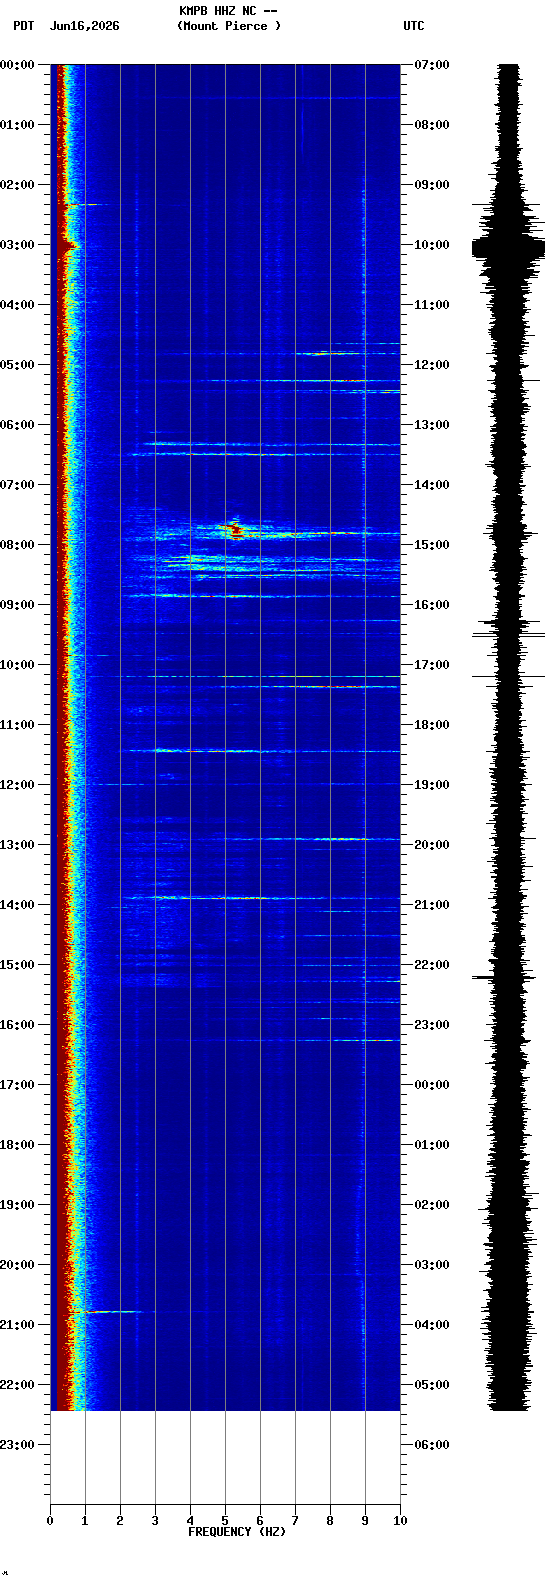The width and height of the screenshot is (552, 1584).
Task: Click the 'UTC' timezone label
Action: [414, 26]
